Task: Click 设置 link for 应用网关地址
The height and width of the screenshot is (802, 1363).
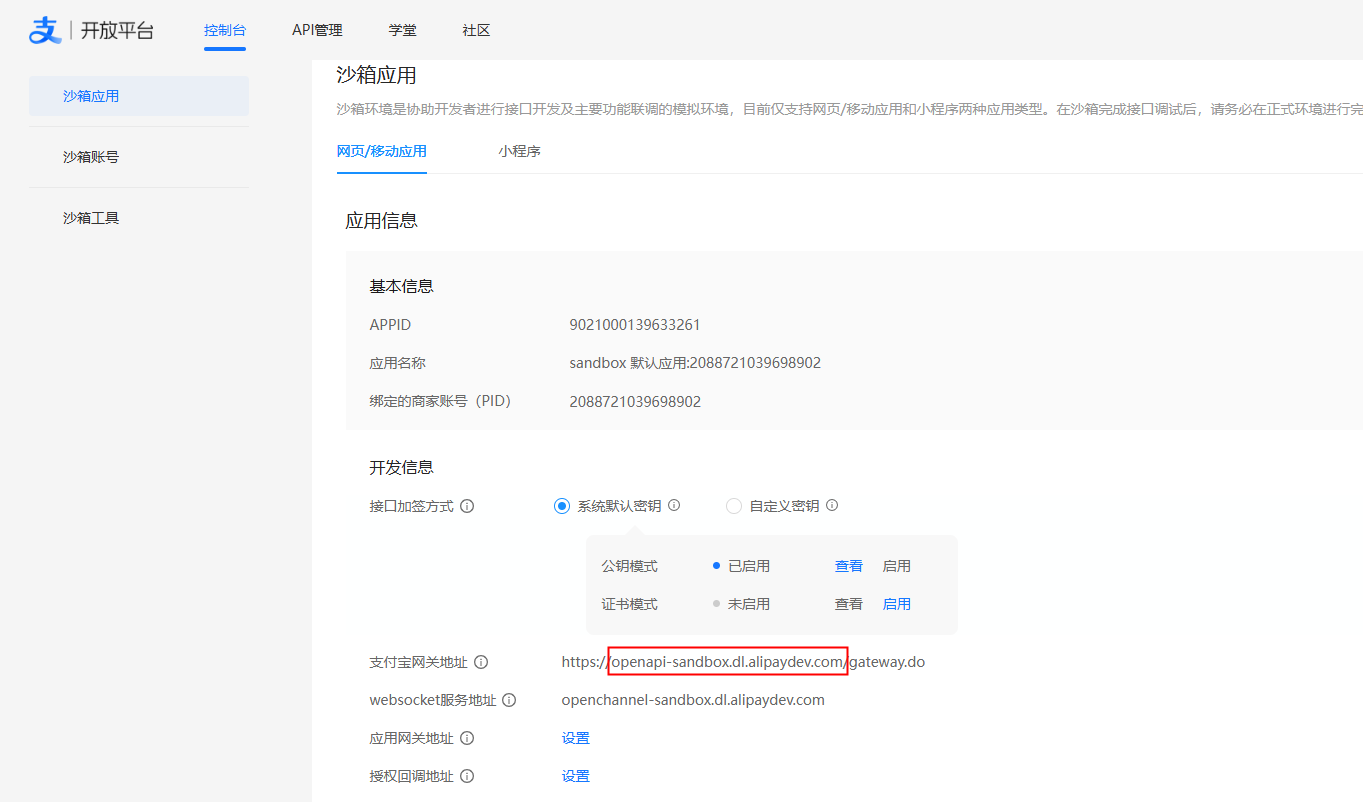Action: (576, 738)
